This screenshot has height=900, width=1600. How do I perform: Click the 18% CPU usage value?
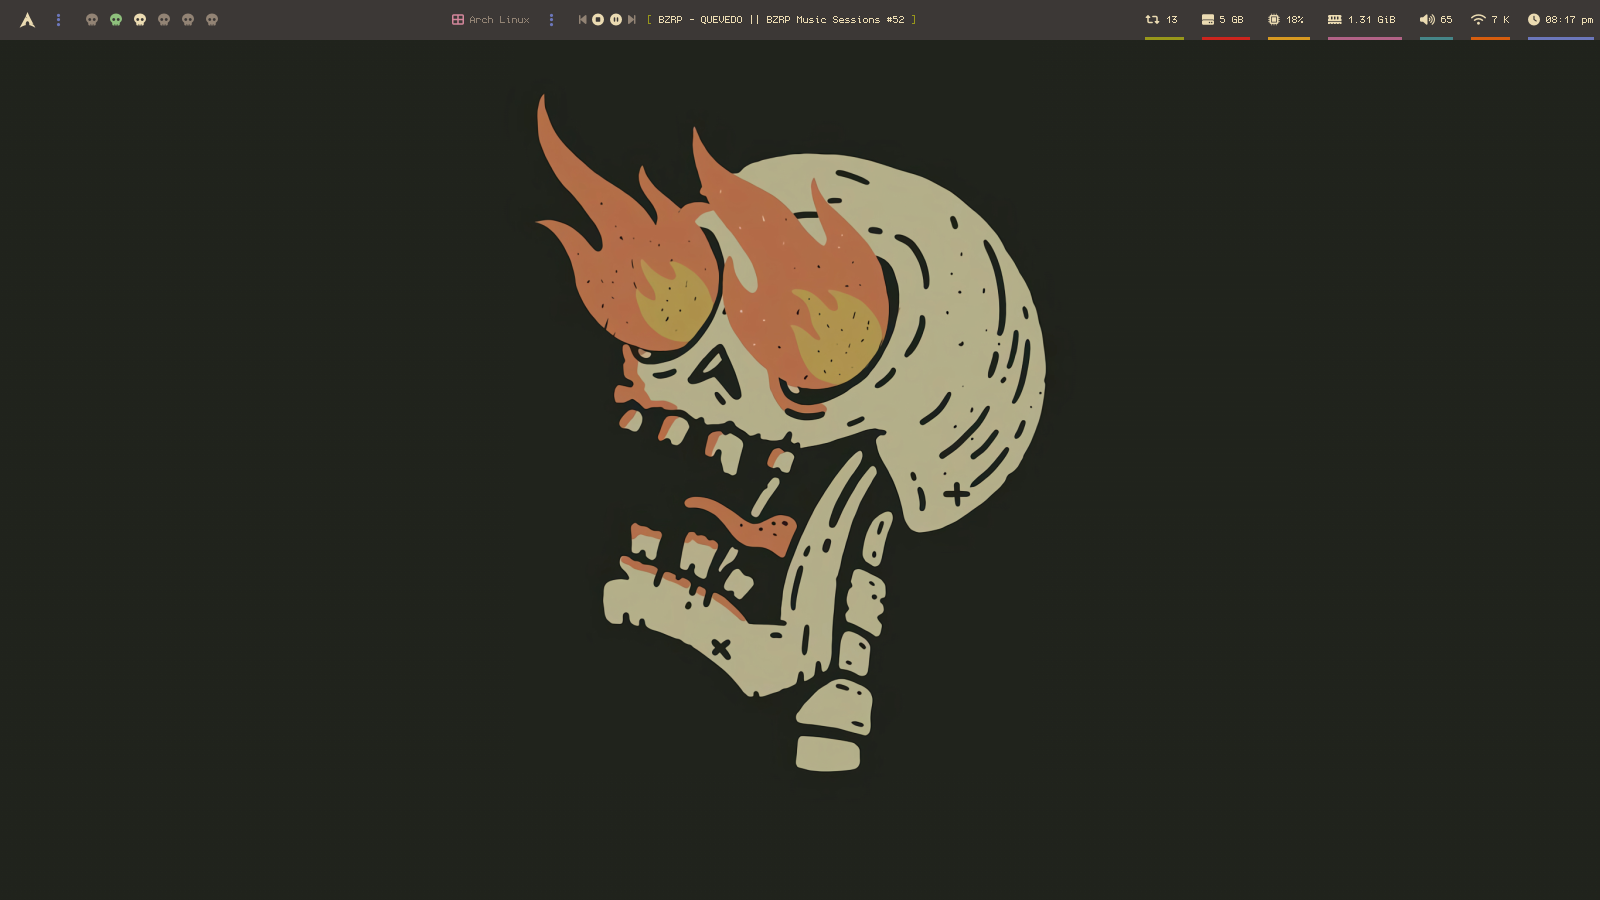pos(1295,20)
